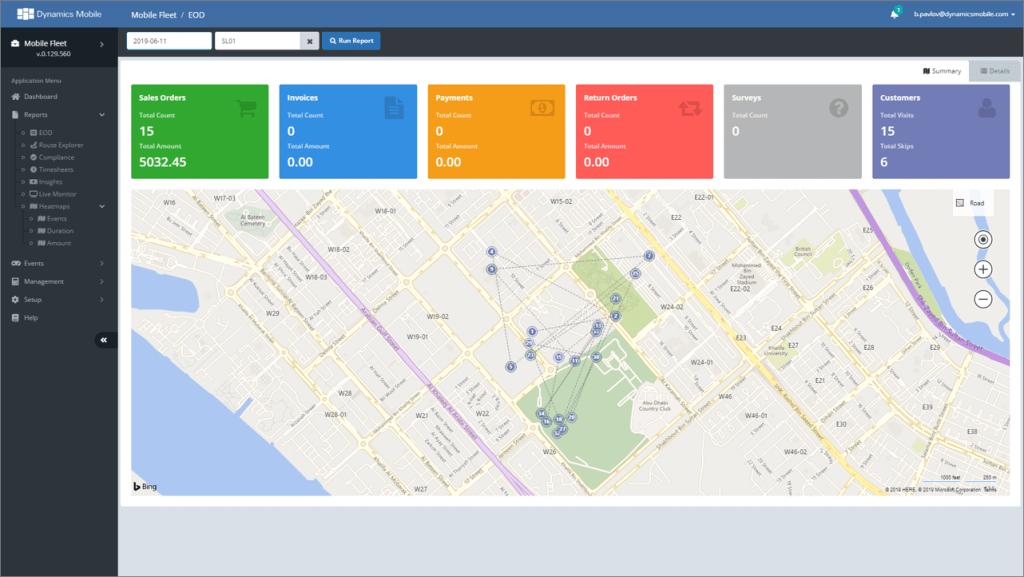Click the Return Orders arrows icon

(690, 108)
